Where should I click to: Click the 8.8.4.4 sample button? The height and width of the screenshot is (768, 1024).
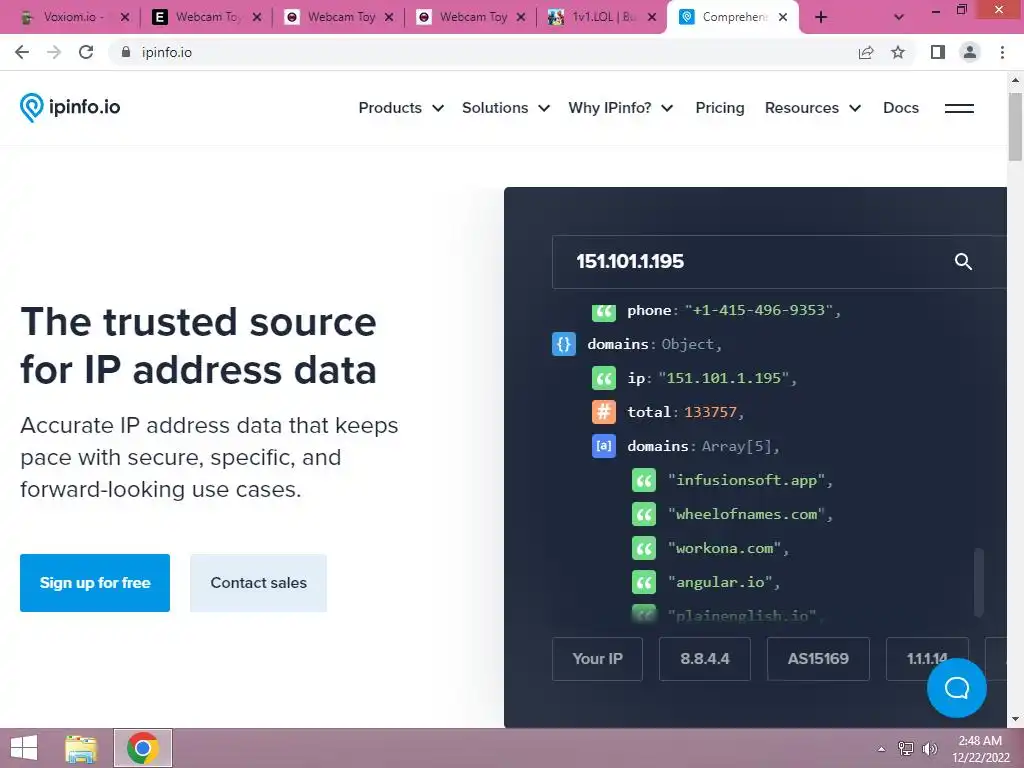pyautogui.click(x=705, y=659)
